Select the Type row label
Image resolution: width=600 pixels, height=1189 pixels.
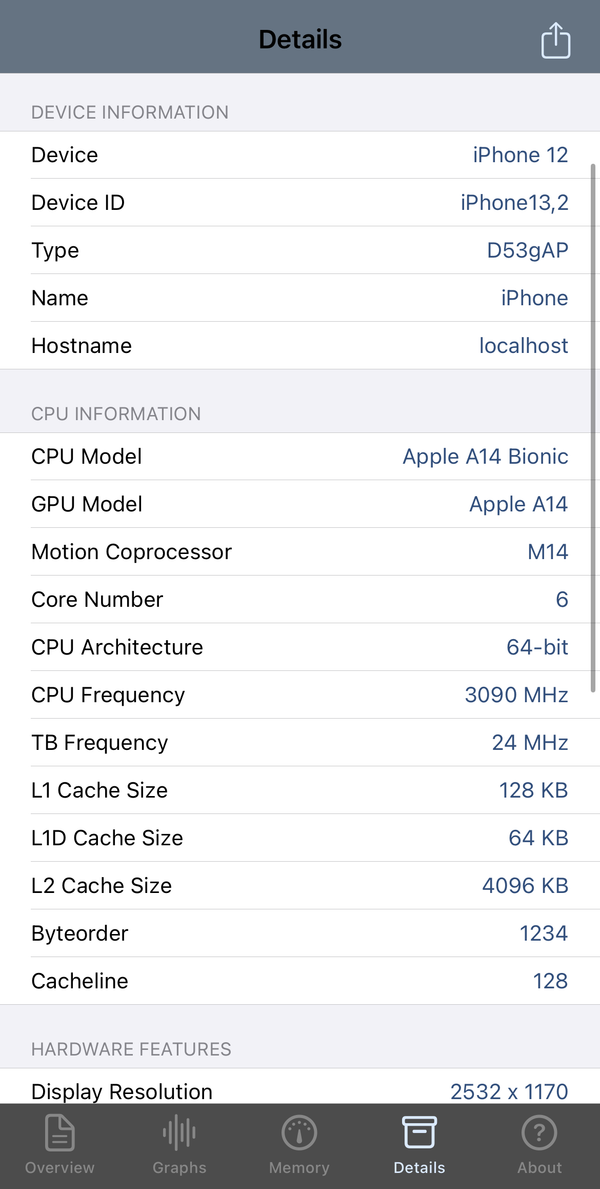(x=55, y=250)
